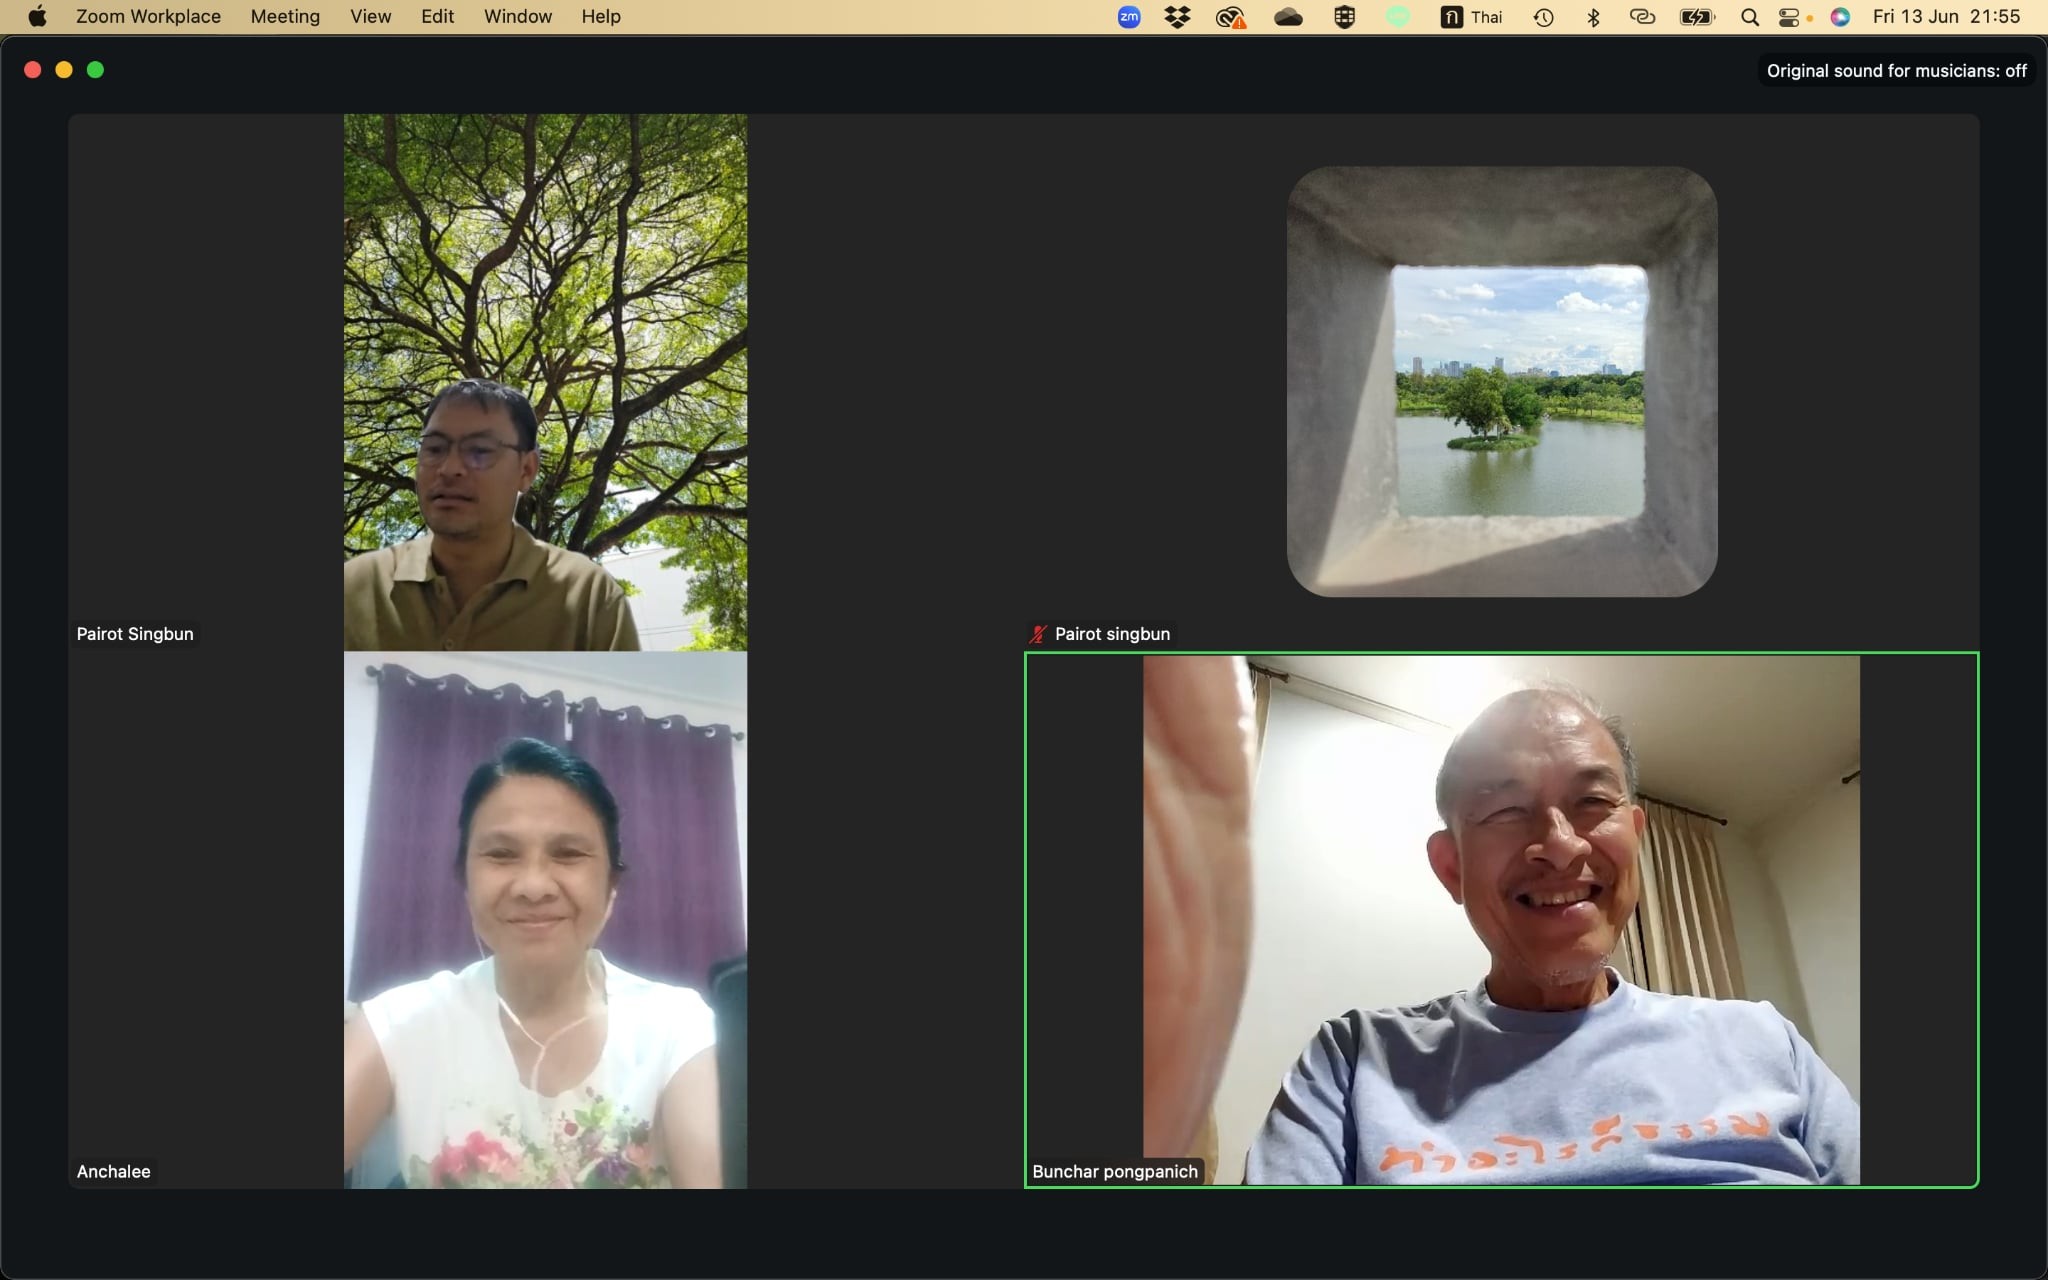Open Control Center toggles icon
2048x1280 pixels.
click(1789, 17)
